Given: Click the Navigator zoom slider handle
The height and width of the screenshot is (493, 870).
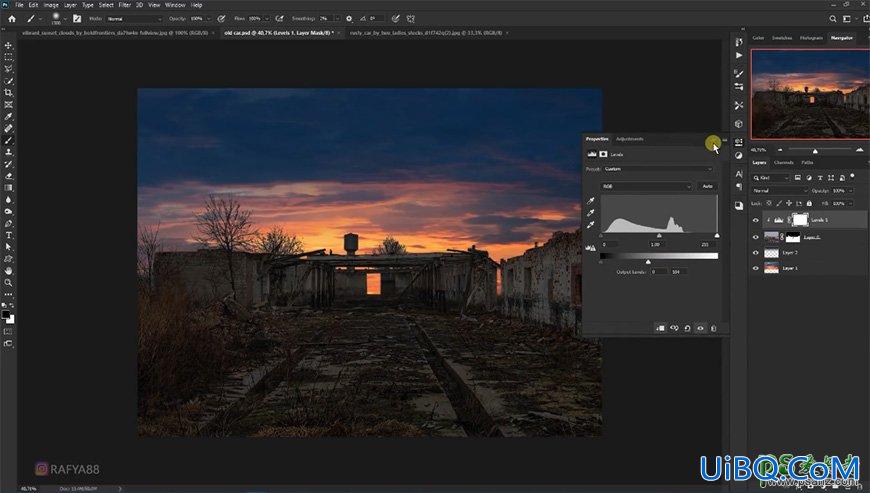Looking at the screenshot, I should (x=815, y=151).
